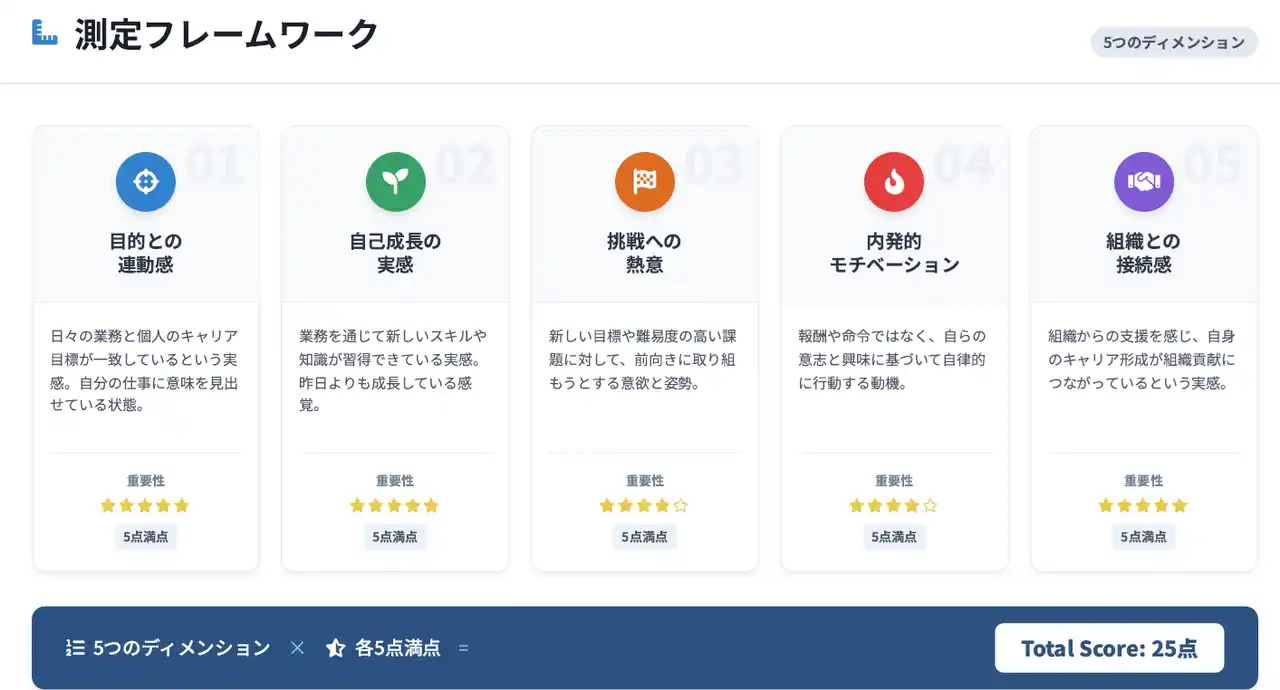Click the empty fifth star under 挑戦への熱意

tap(681, 506)
